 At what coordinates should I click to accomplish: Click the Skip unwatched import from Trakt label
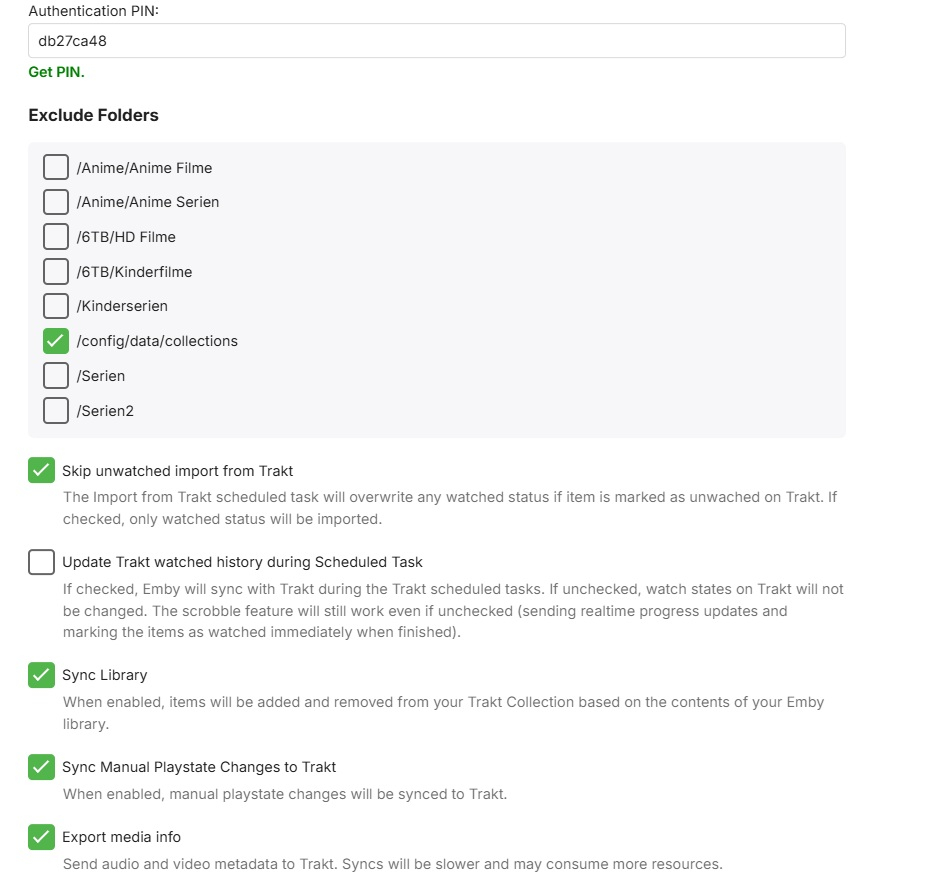tap(177, 471)
